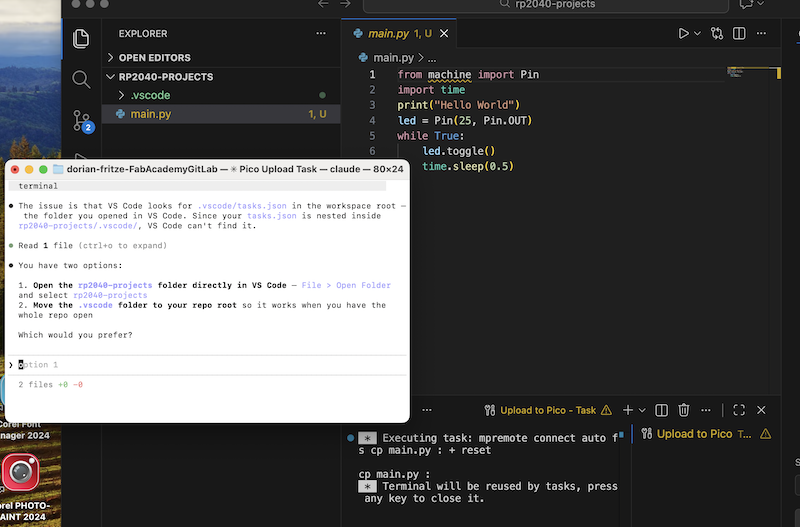Click the Executing task mpremote terminal output line

coord(487,444)
